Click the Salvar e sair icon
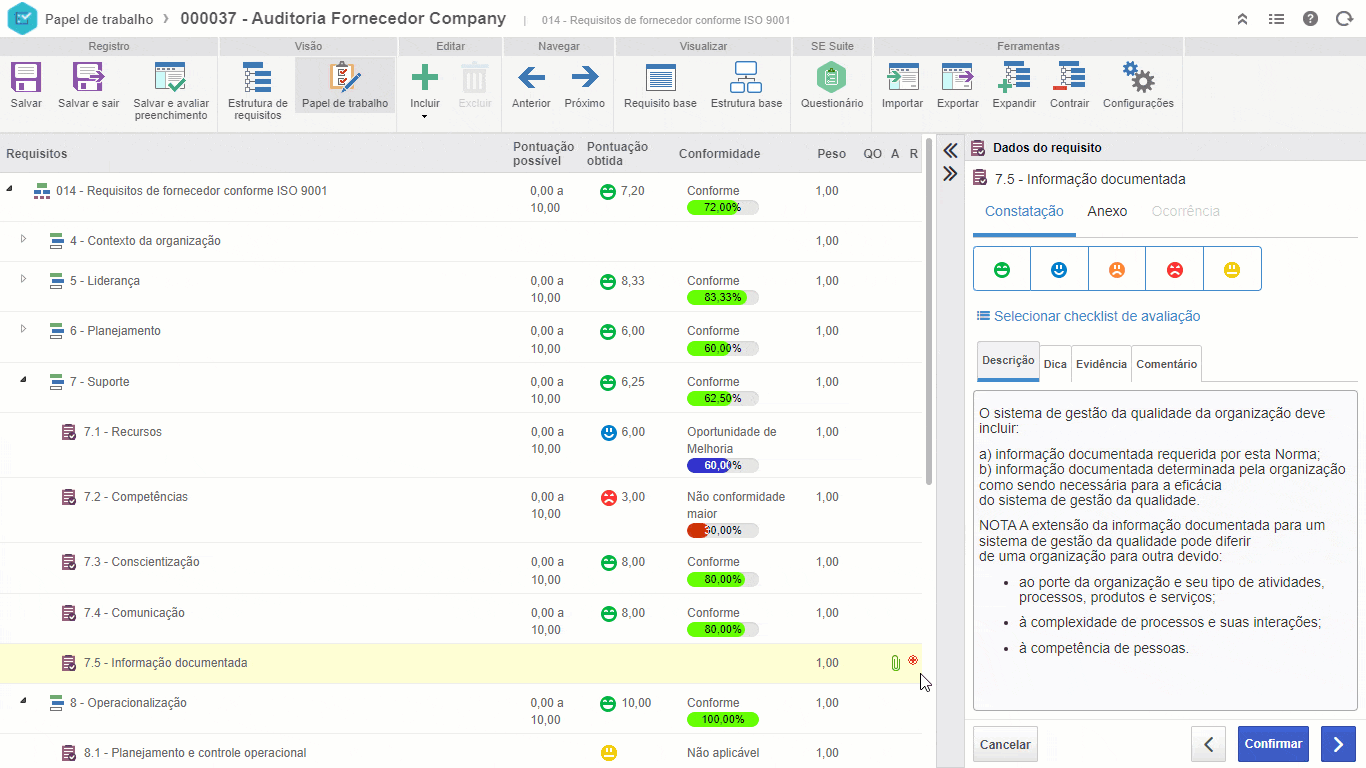Screen dimensions: 1366x768 [x=88, y=77]
